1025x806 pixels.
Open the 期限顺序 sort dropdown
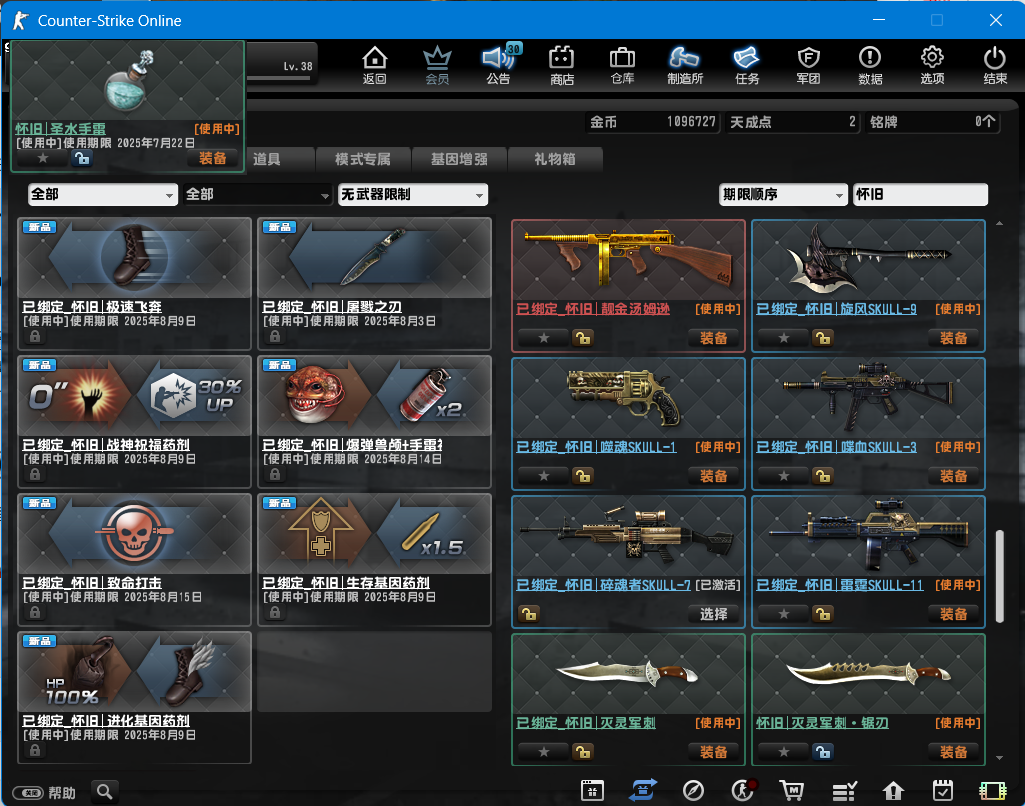(783, 194)
